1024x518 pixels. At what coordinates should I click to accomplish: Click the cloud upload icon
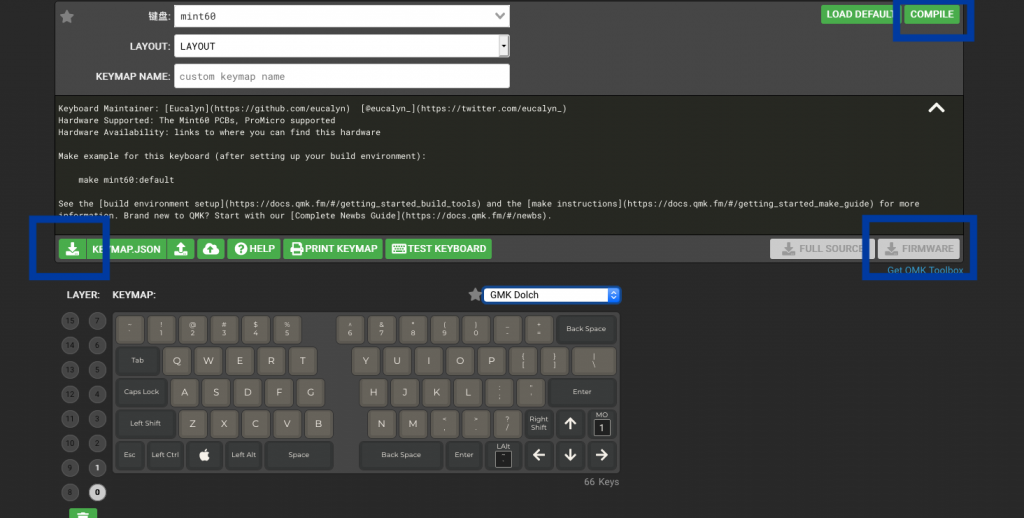tap(210, 249)
